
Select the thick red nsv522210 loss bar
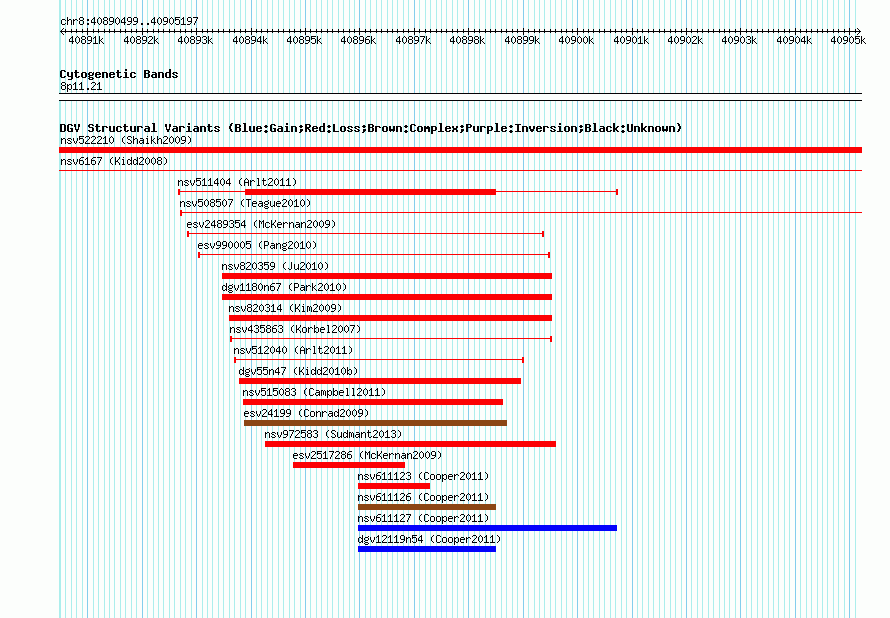click(x=460, y=150)
